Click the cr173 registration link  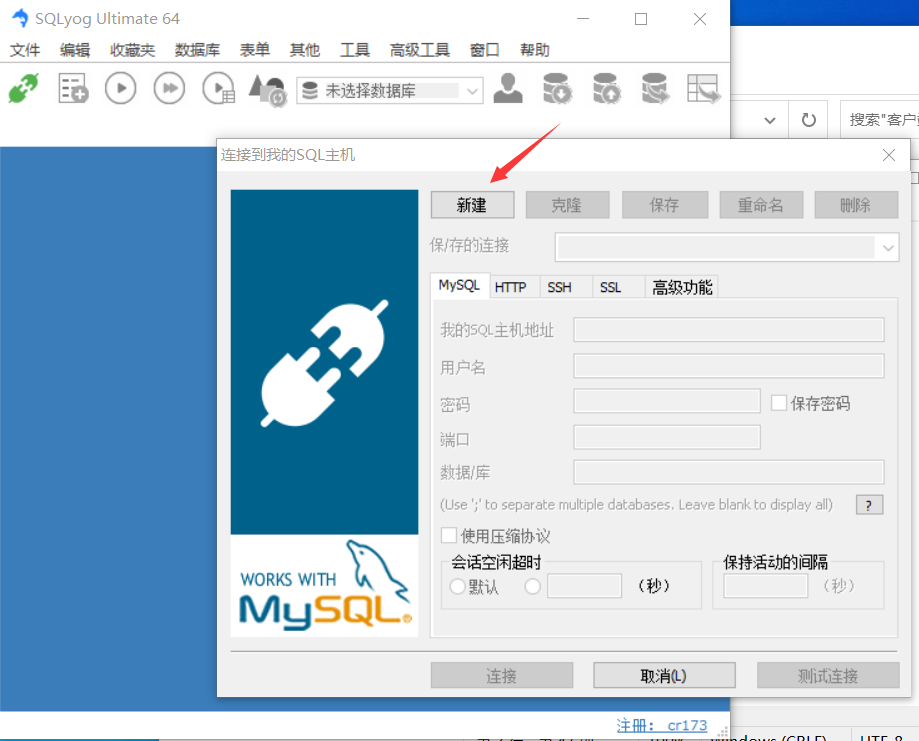point(686,725)
